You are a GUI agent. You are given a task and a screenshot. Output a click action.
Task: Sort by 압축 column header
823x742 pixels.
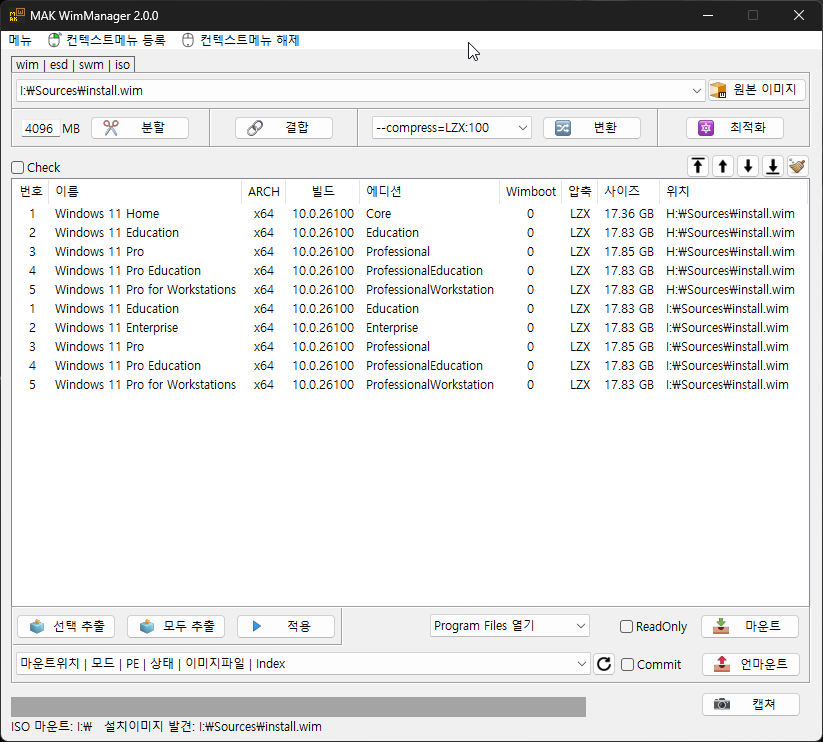point(579,192)
